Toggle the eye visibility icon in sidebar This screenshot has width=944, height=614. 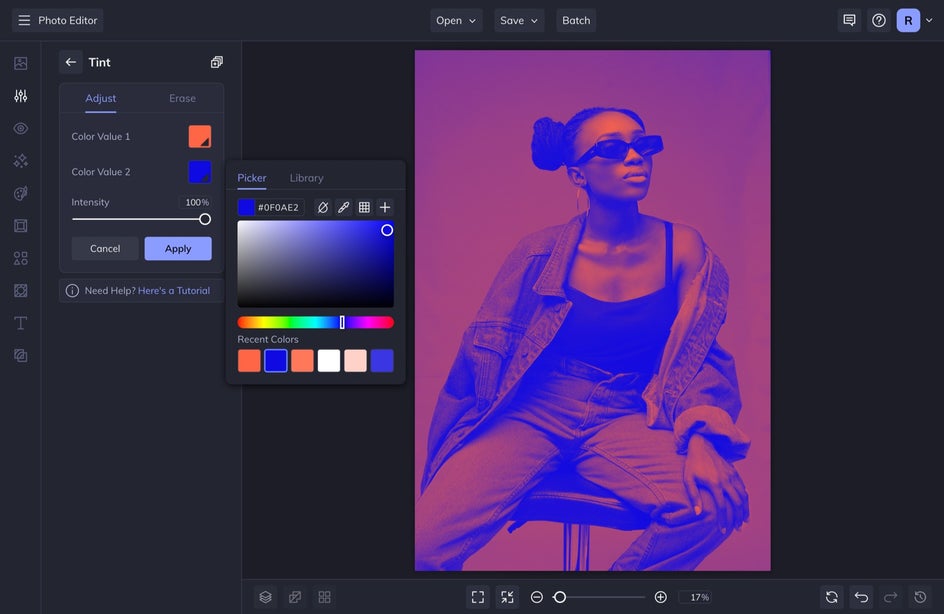click(20, 128)
